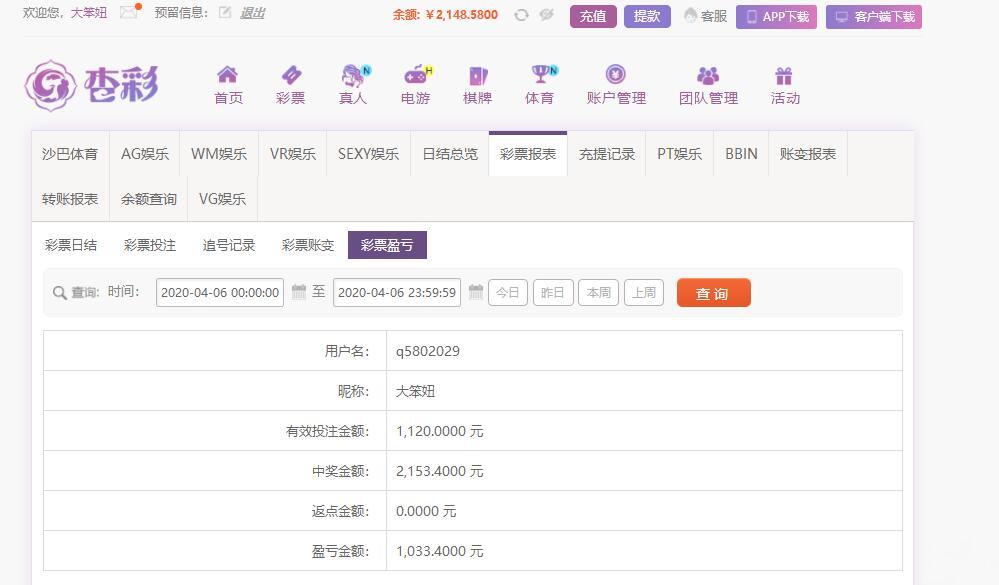Click the balance amount ¥2,148.5800
The image size is (999, 585).
pyautogui.click(x=462, y=15)
